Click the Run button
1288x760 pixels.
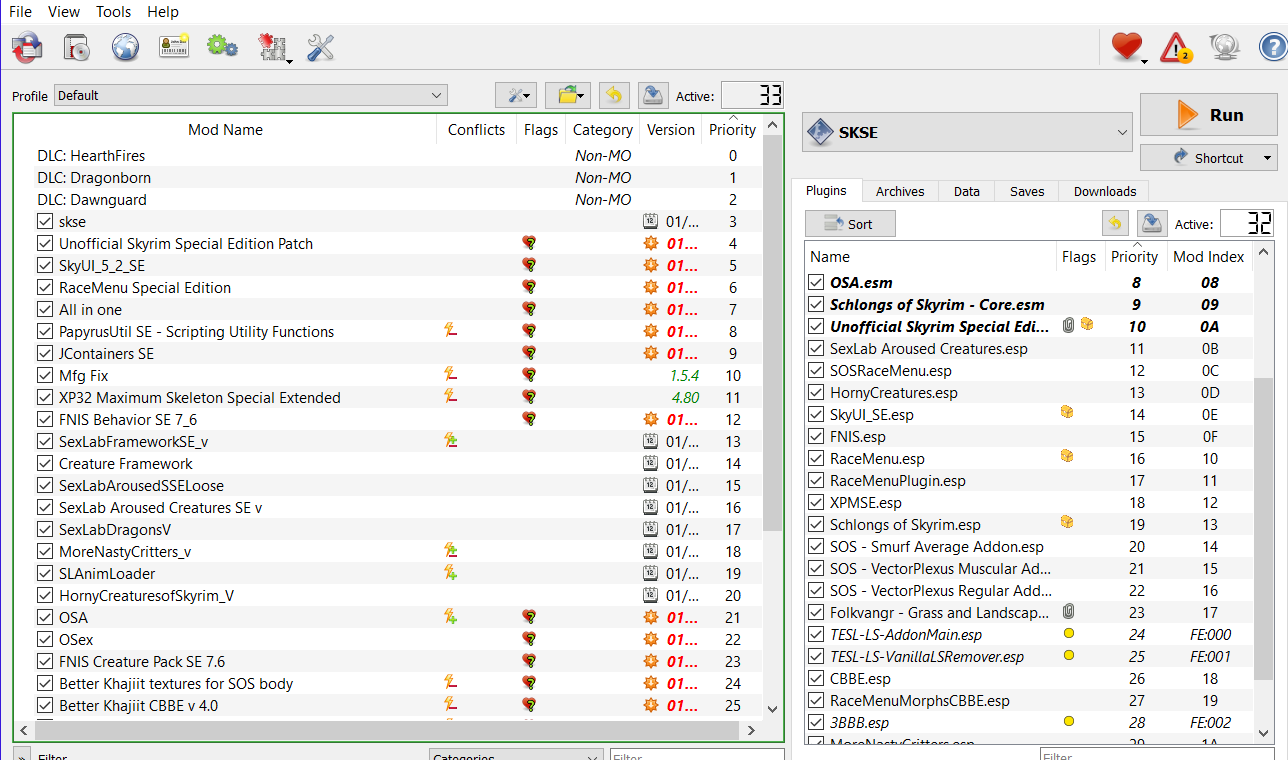point(1209,115)
